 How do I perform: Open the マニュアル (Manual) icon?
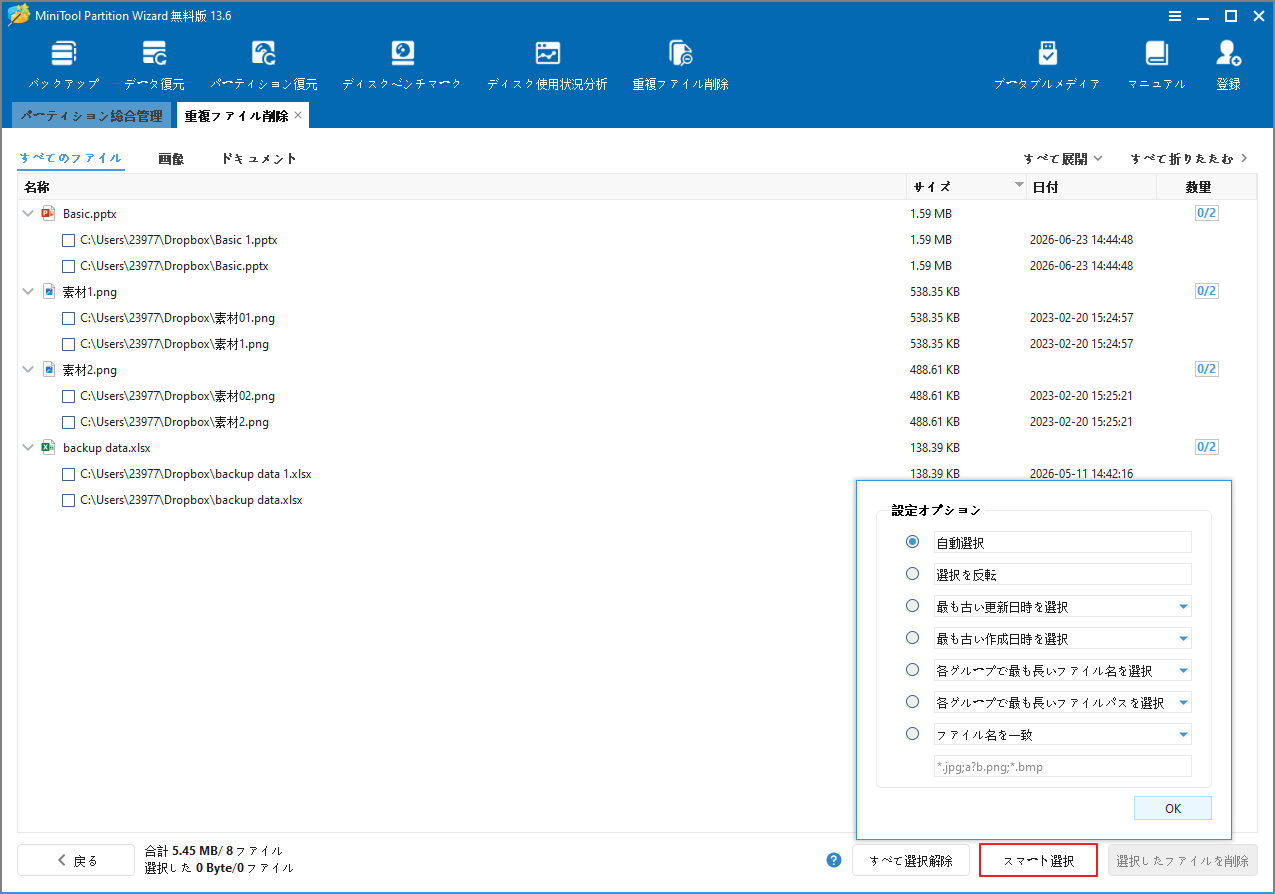tap(1156, 66)
